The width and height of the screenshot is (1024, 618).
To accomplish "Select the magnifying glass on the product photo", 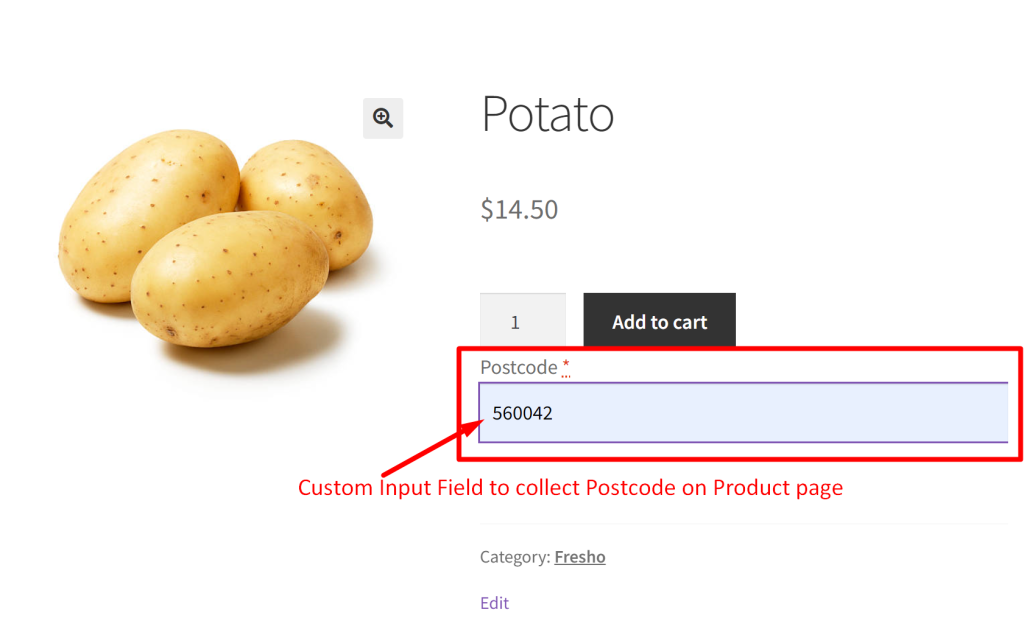I will click(x=382, y=118).
